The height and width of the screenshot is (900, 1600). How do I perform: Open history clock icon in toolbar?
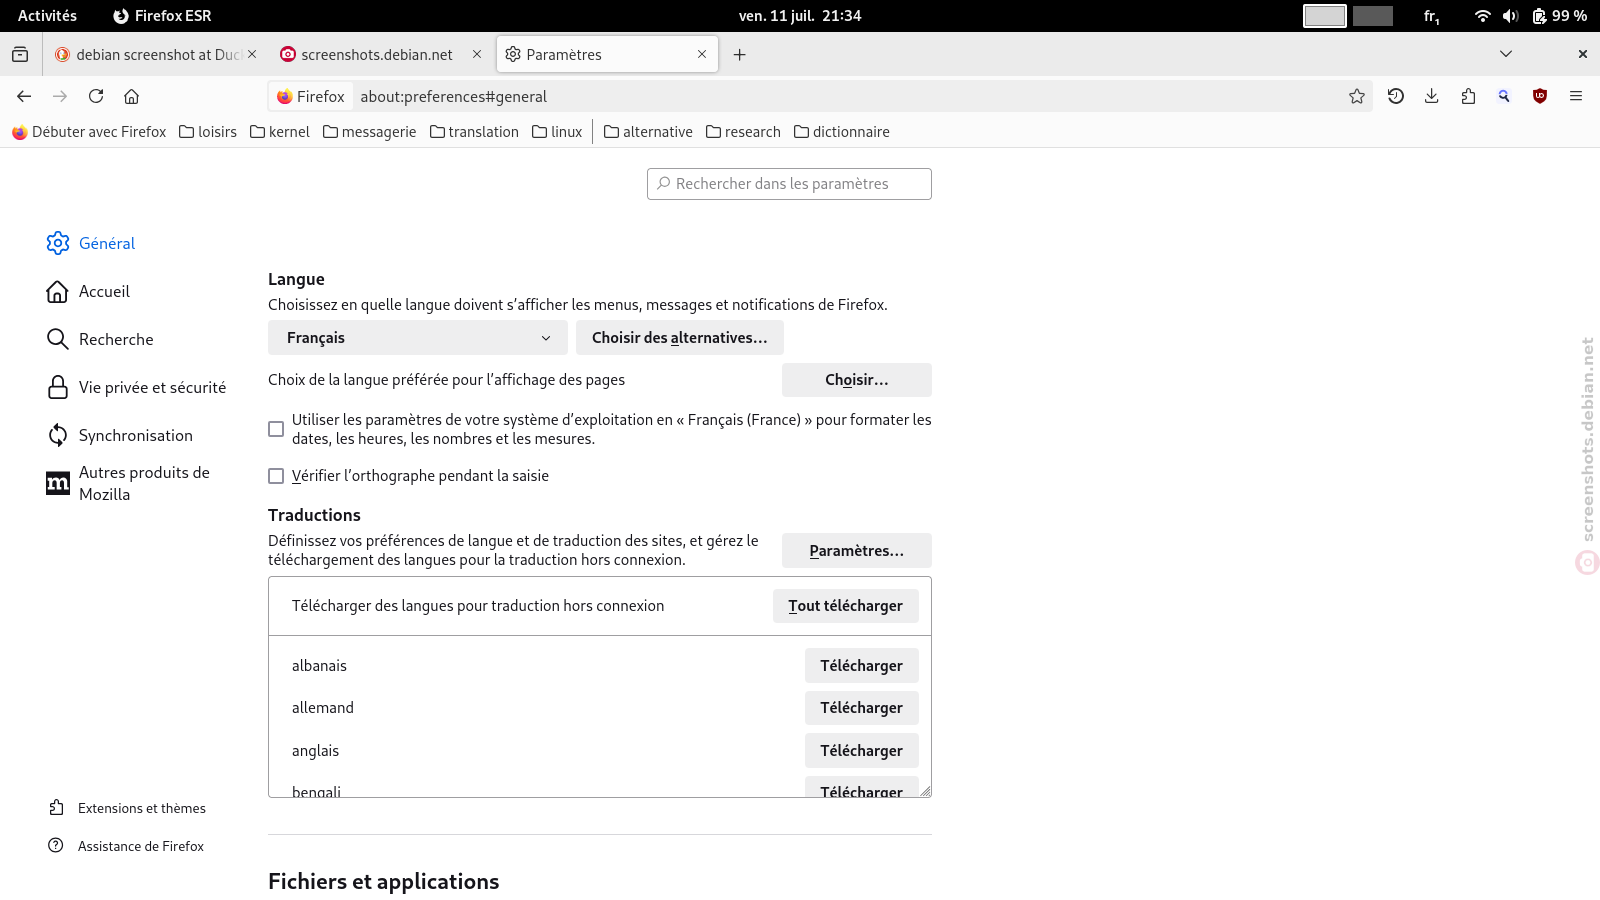(1396, 96)
